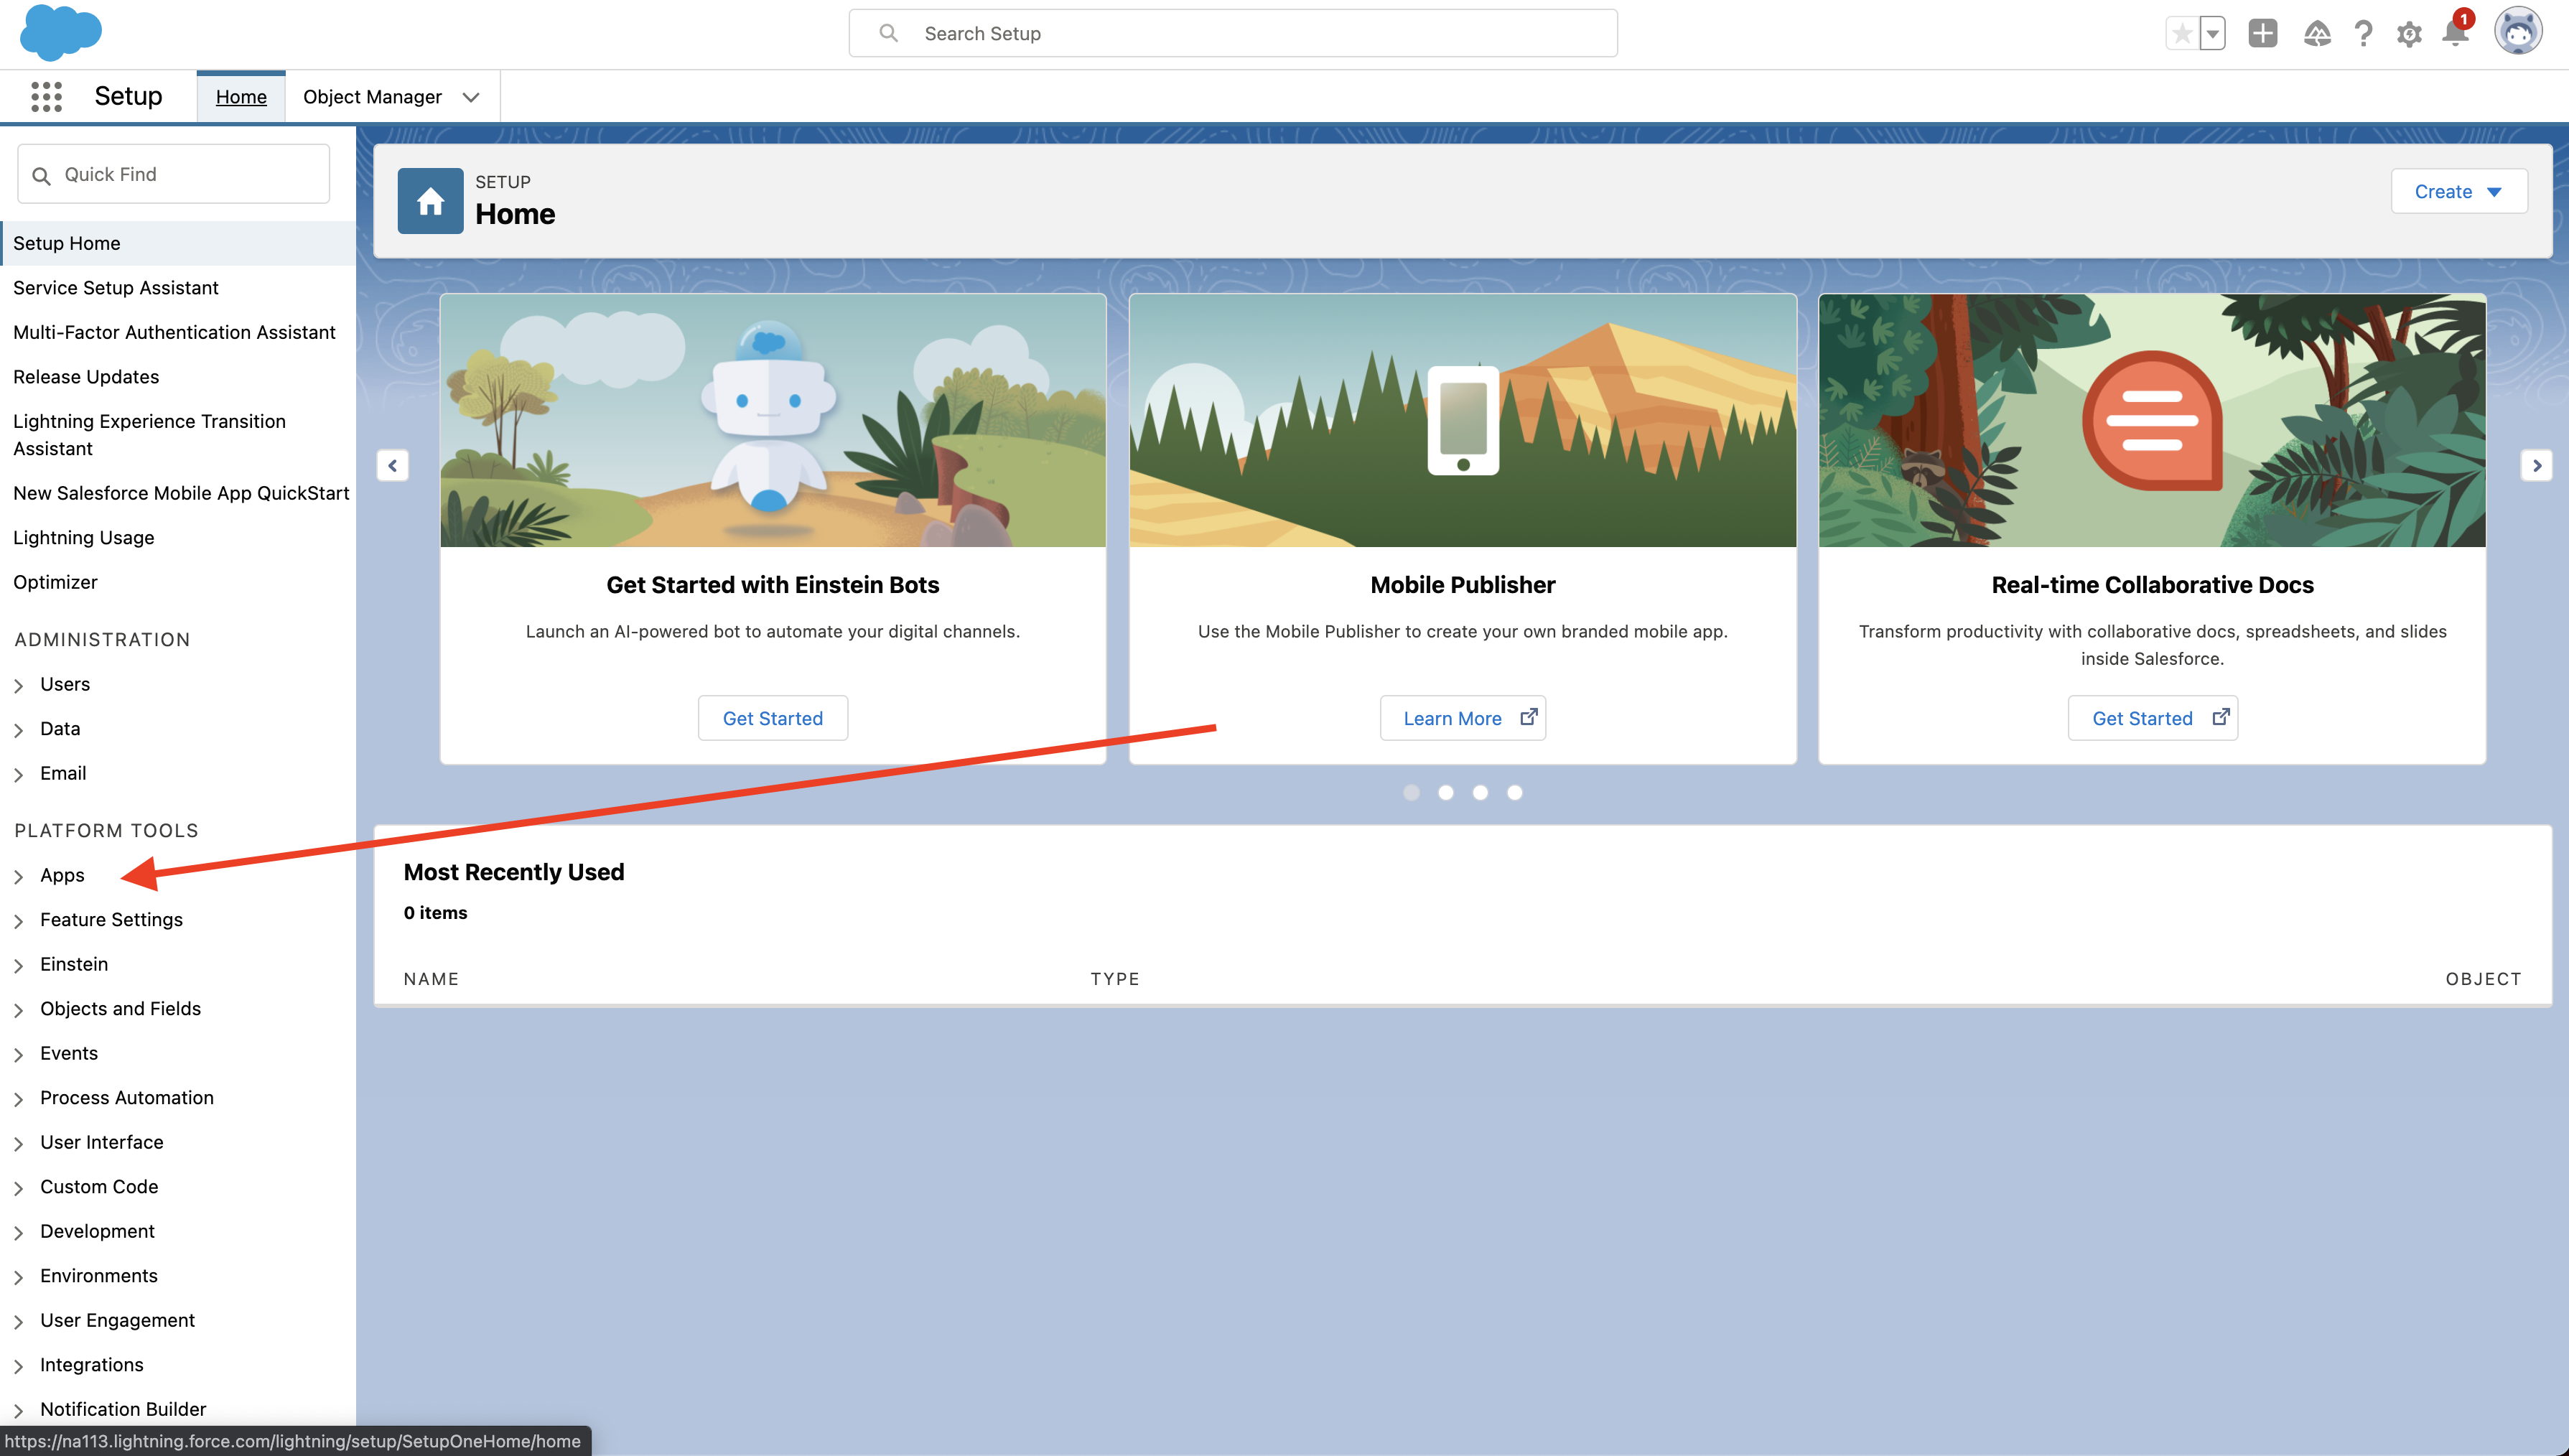Open Service Setup Assistant
Viewport: 2569px width, 1456px height.
(116, 288)
